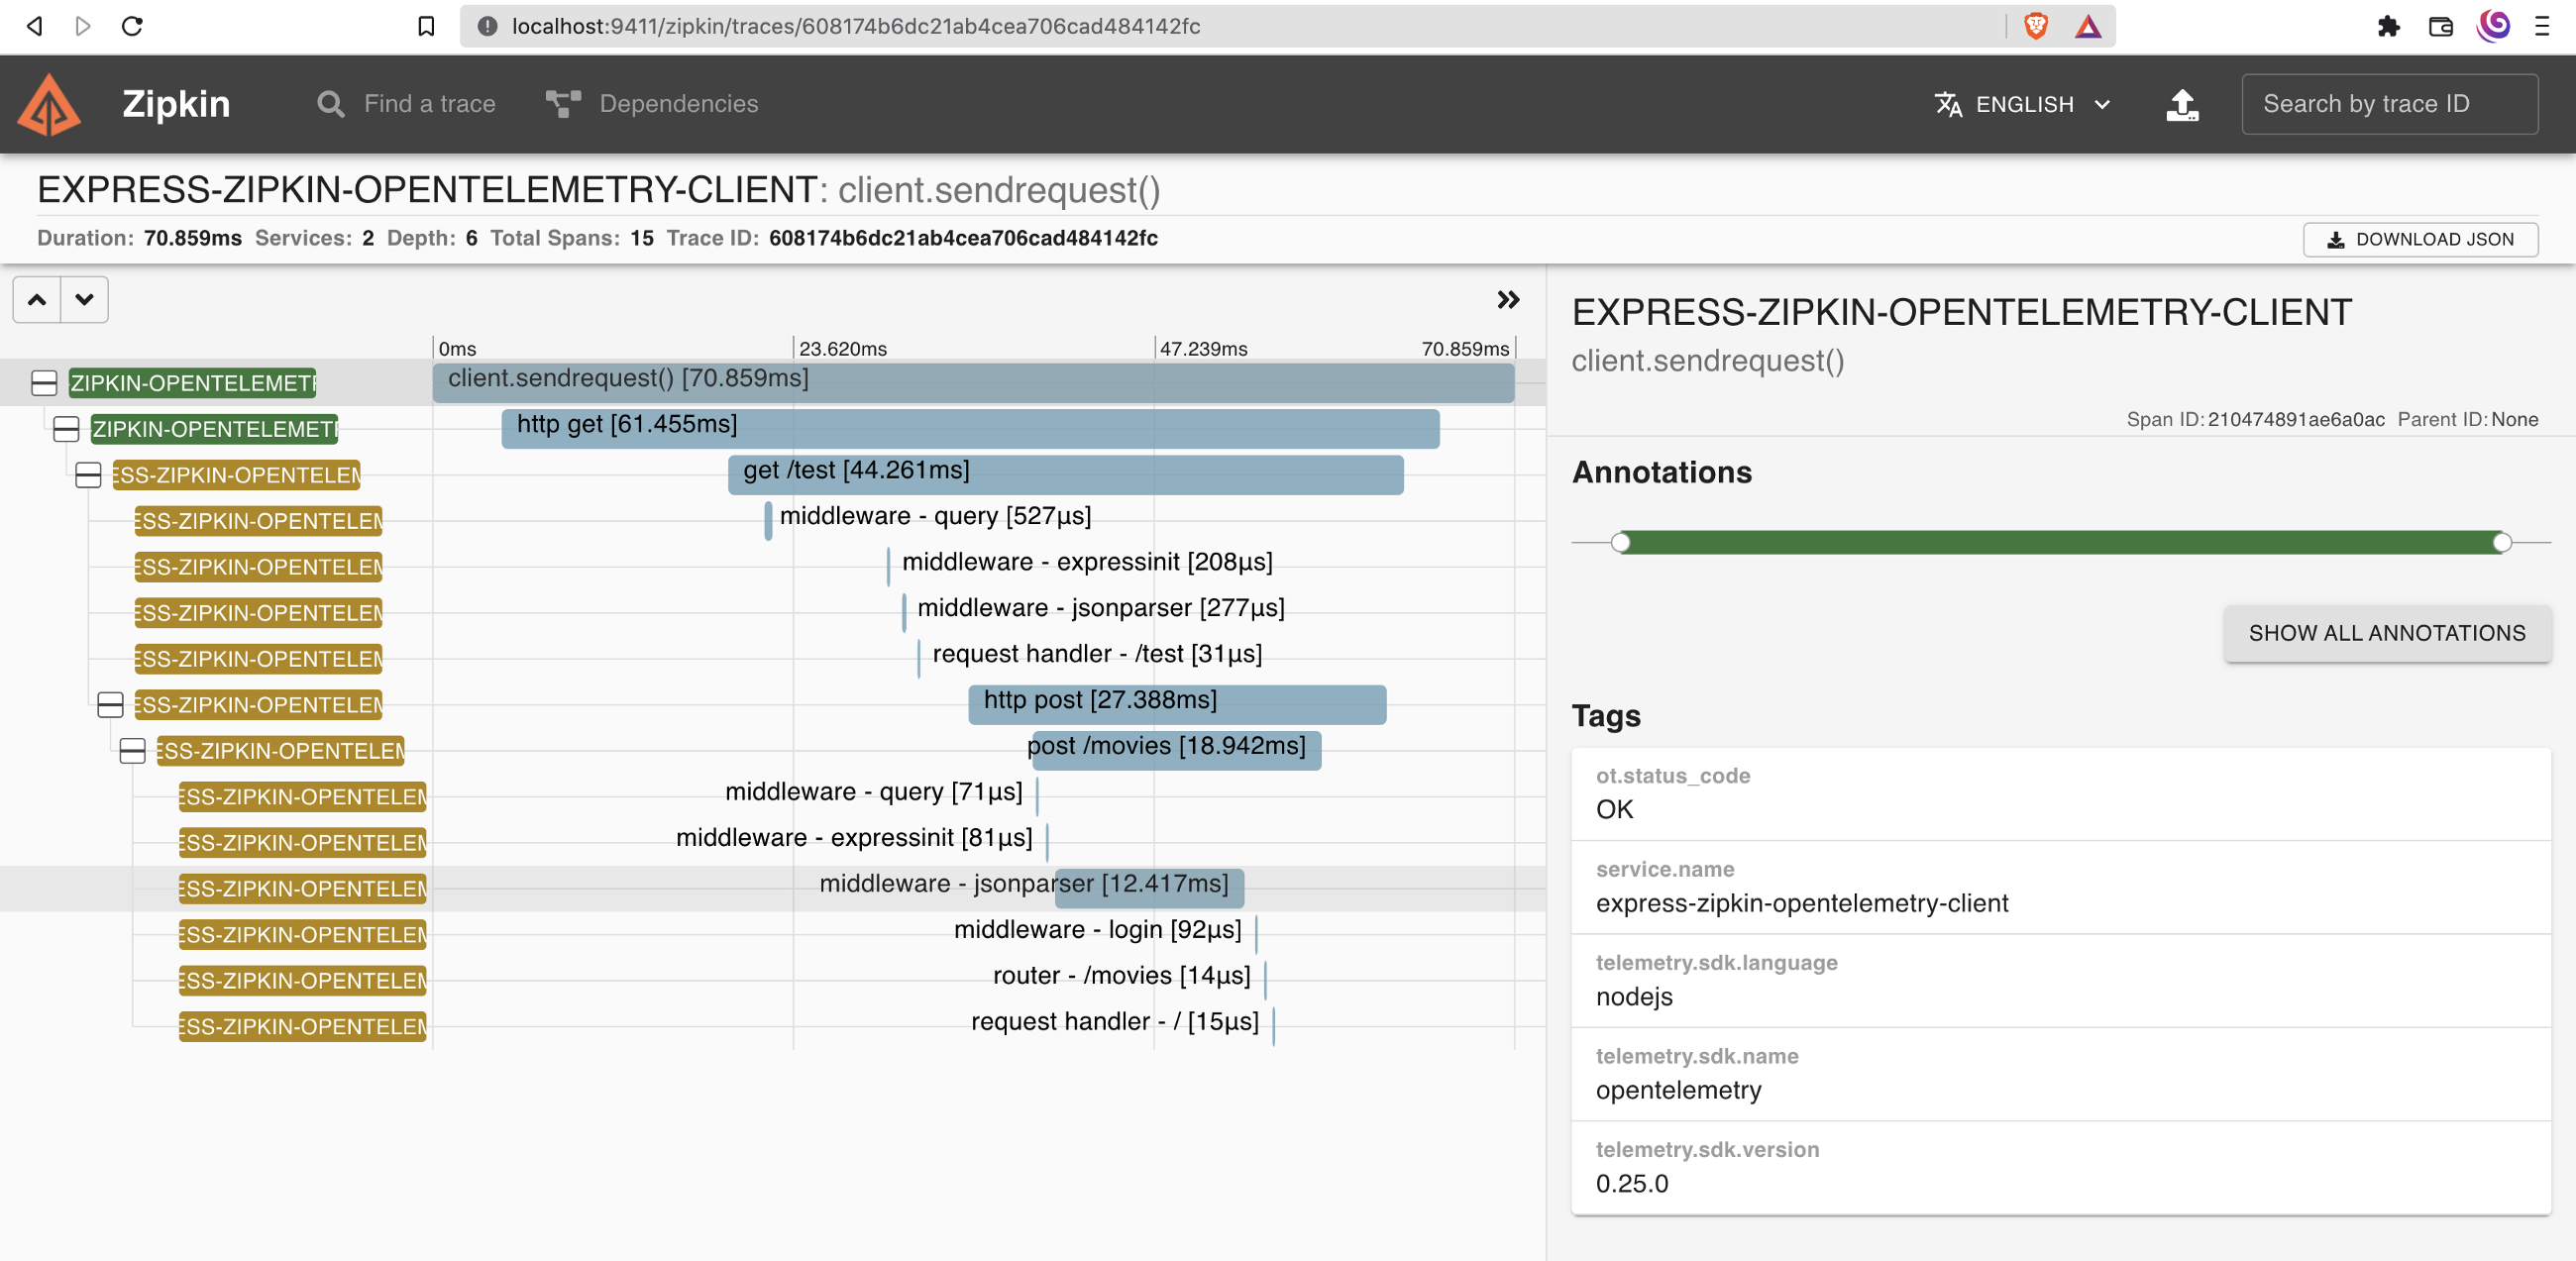This screenshot has height=1261, width=2576.
Task: Click the 47.239ms timeline tick label
Action: pos(1203,349)
